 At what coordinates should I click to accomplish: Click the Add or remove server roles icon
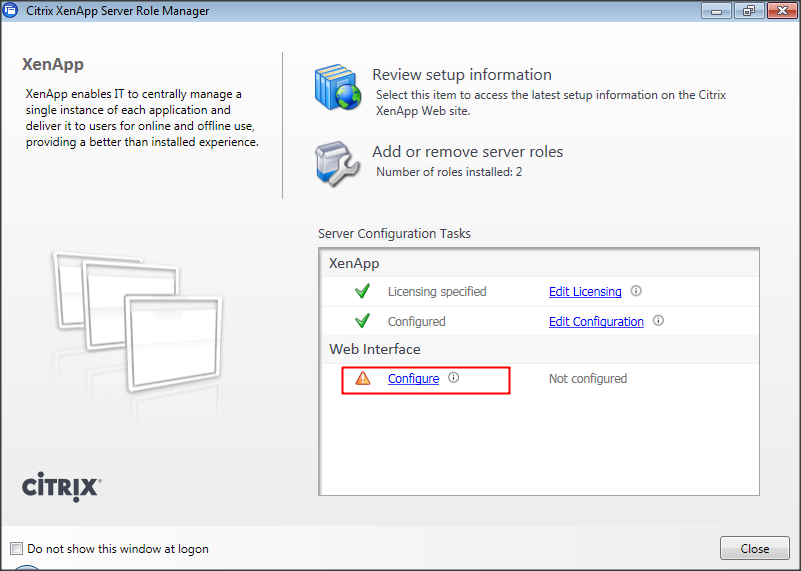pos(336,162)
